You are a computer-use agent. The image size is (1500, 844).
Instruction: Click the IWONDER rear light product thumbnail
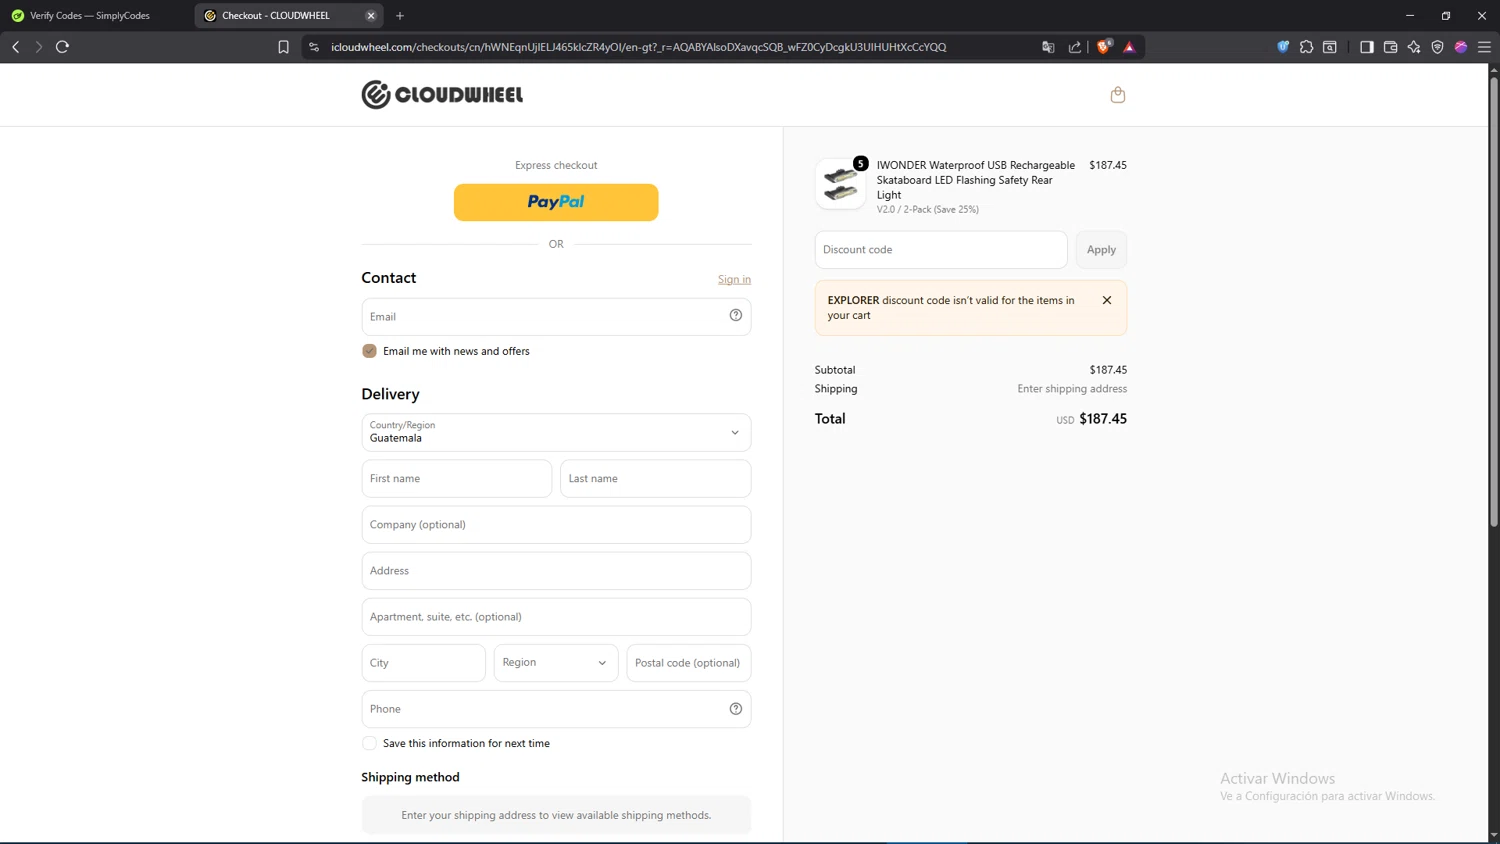pyautogui.click(x=840, y=184)
